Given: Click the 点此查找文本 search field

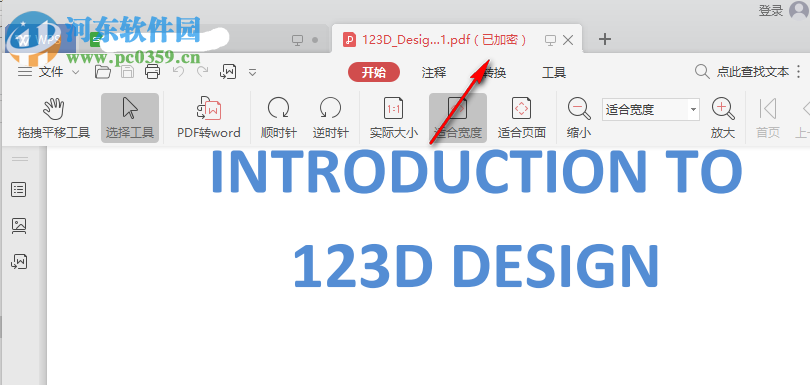Looking at the screenshot, I should pyautogui.click(x=753, y=72).
